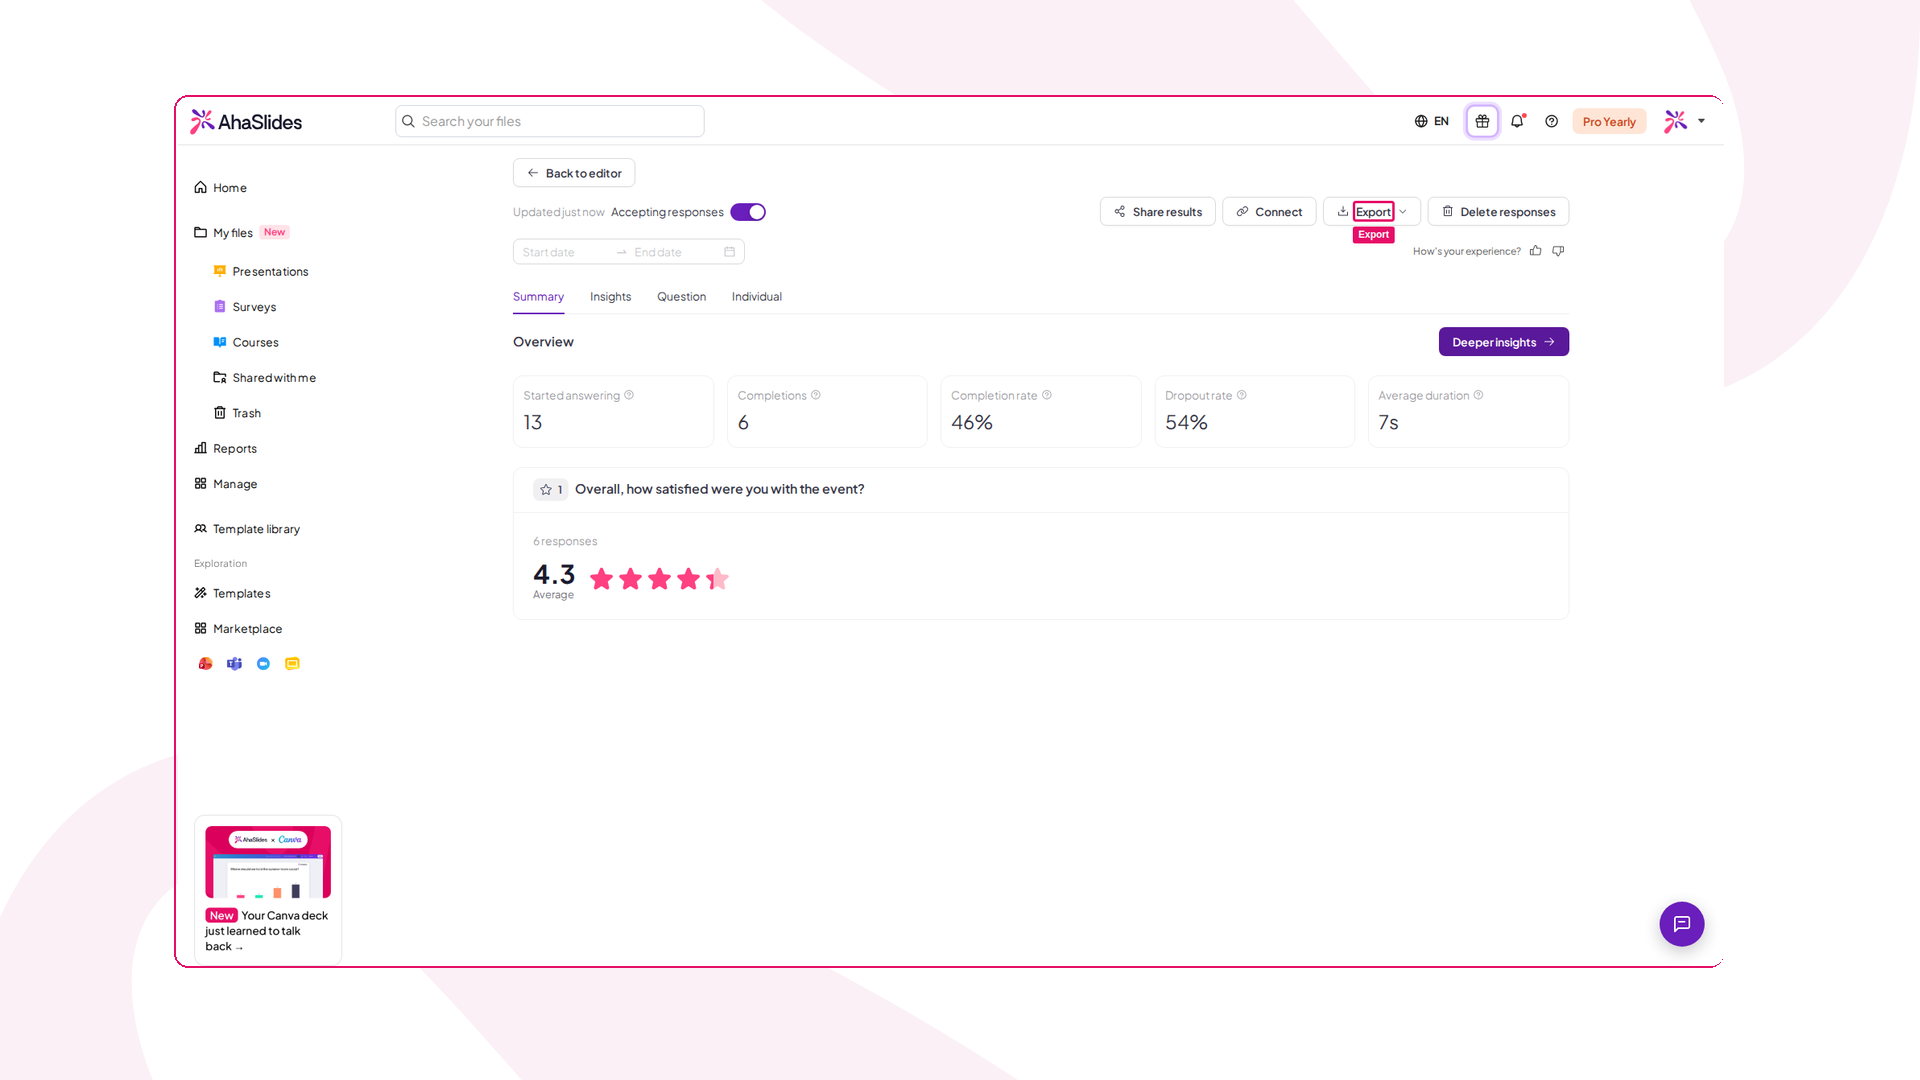Open the Zoom integration icon

(263, 664)
